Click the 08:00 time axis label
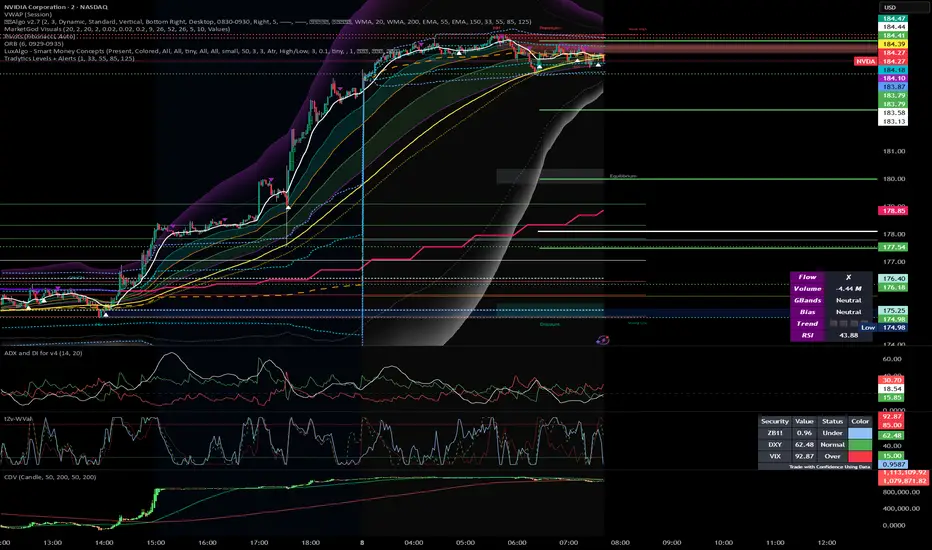Image resolution: width=932 pixels, height=550 pixels. (620, 542)
